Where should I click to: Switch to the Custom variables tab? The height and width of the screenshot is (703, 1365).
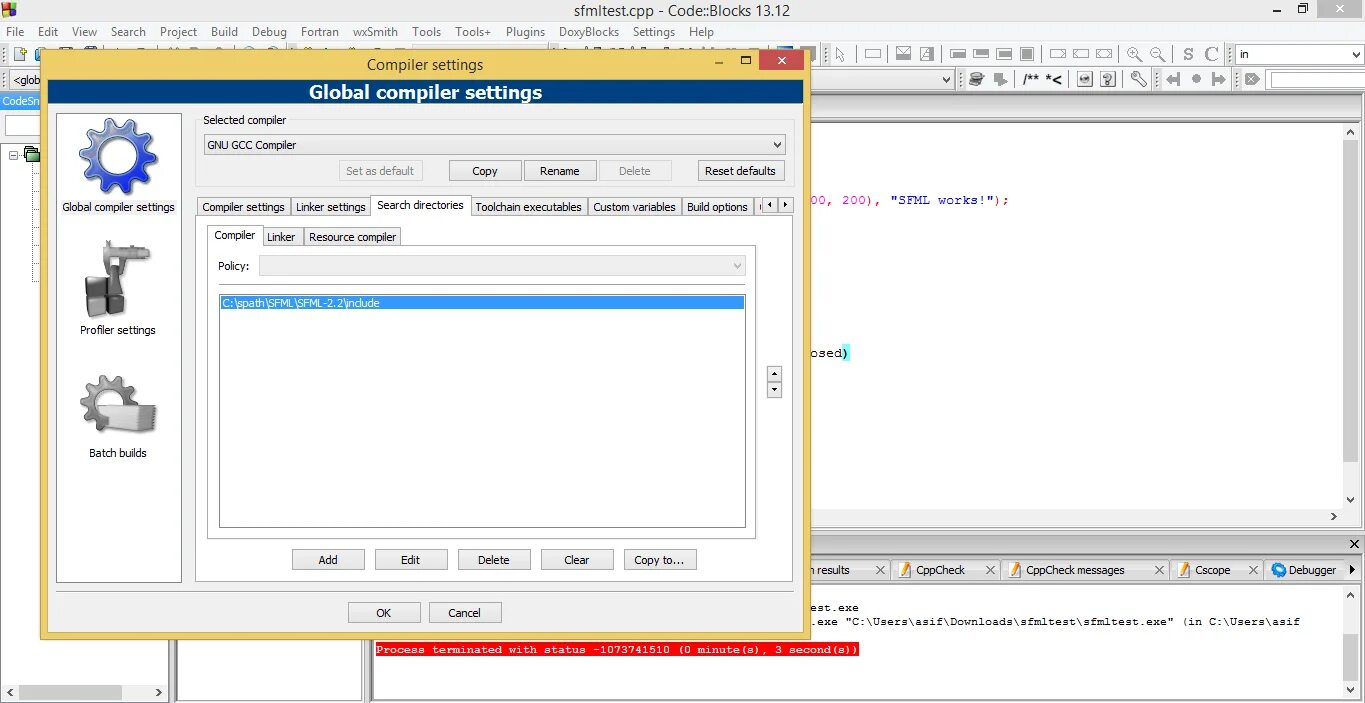[634, 207]
